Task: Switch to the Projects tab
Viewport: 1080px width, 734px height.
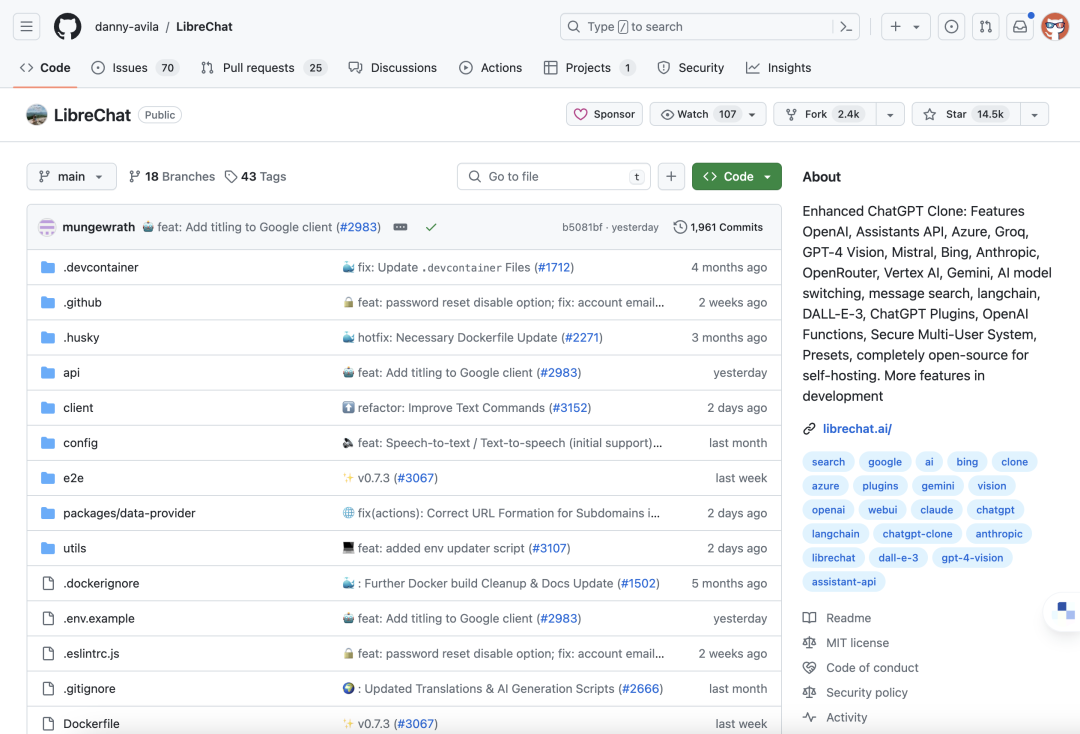Action: tap(589, 67)
